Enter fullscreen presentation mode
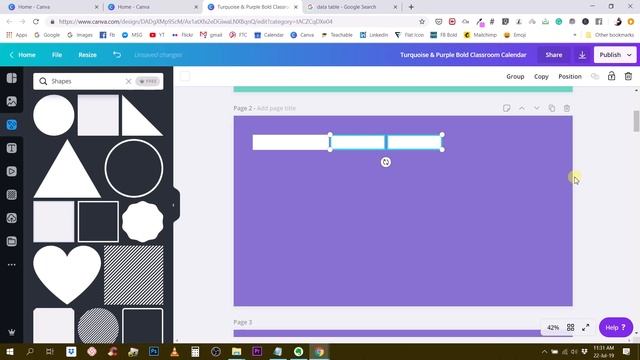Screen dimensions: 640x360 tap(586, 327)
